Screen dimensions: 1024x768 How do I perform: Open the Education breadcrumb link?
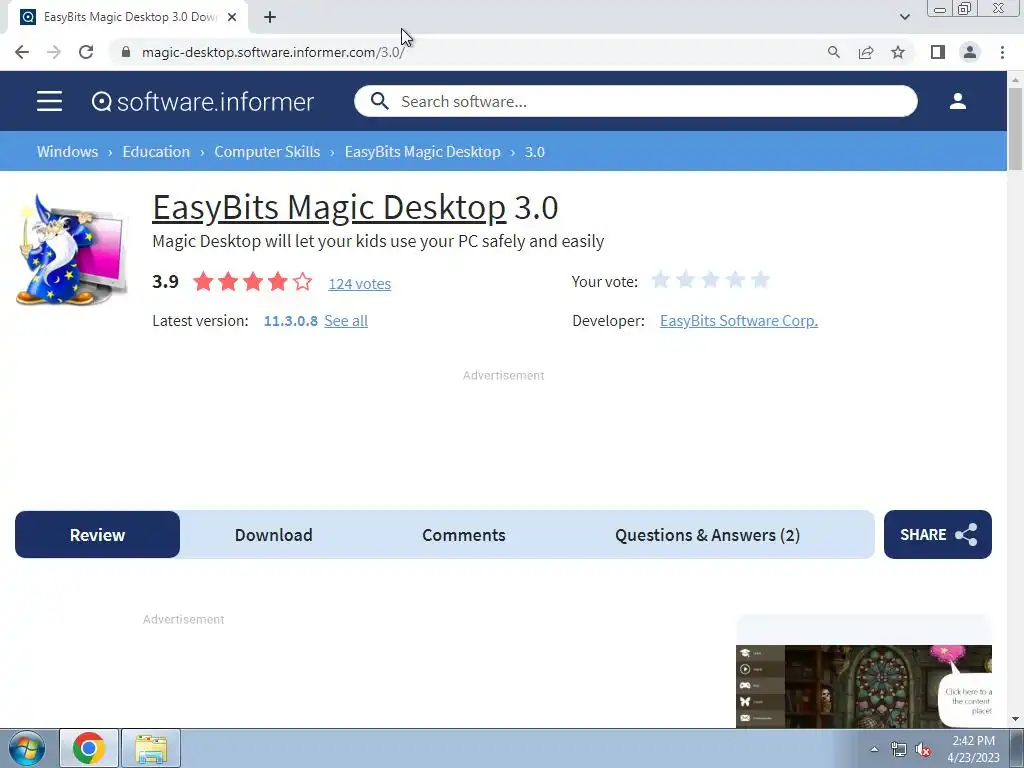coord(156,152)
